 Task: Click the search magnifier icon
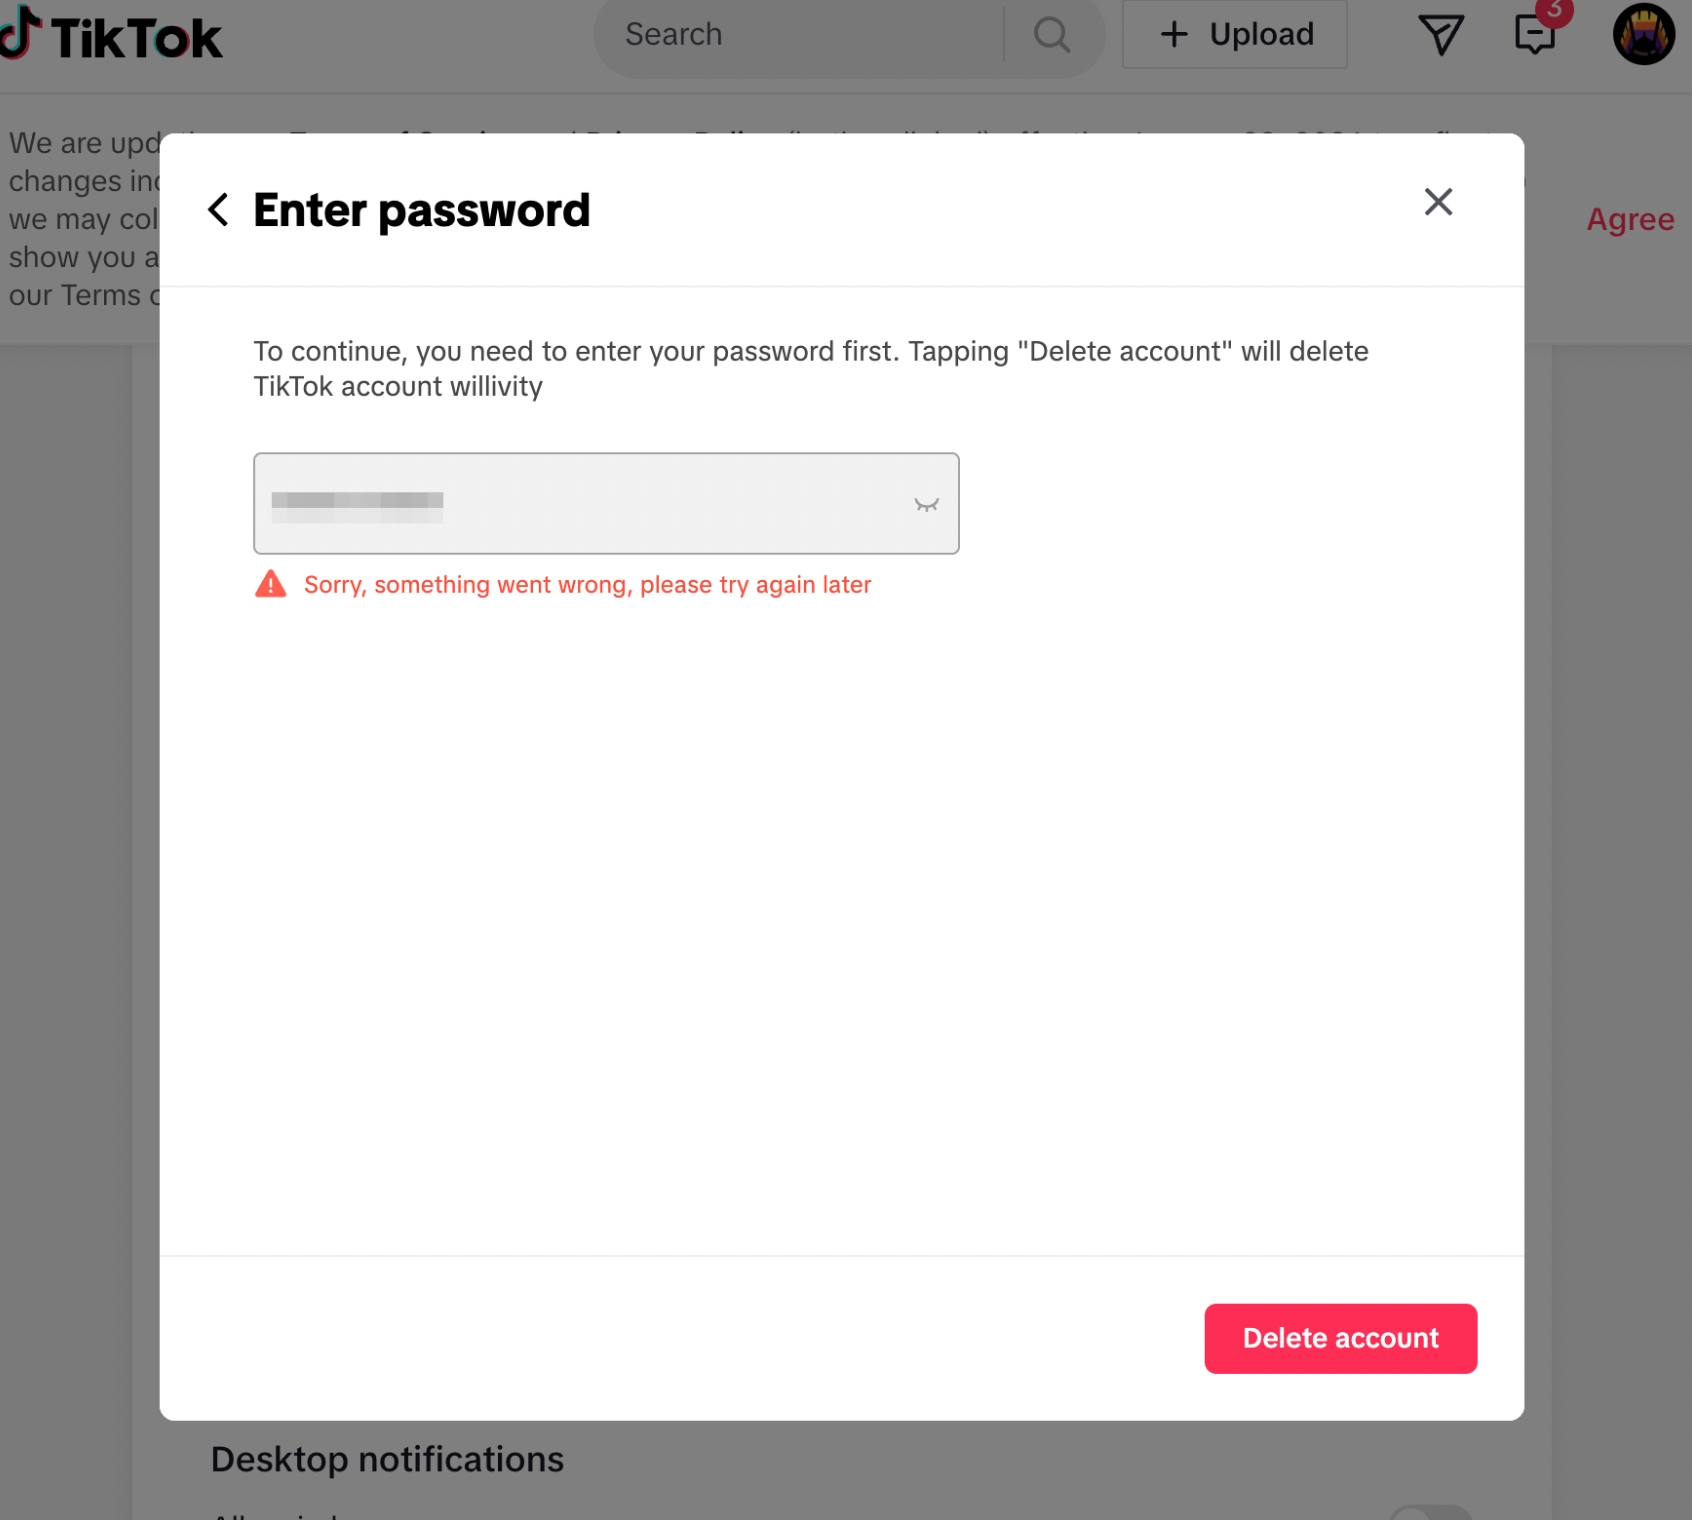pos(1052,35)
